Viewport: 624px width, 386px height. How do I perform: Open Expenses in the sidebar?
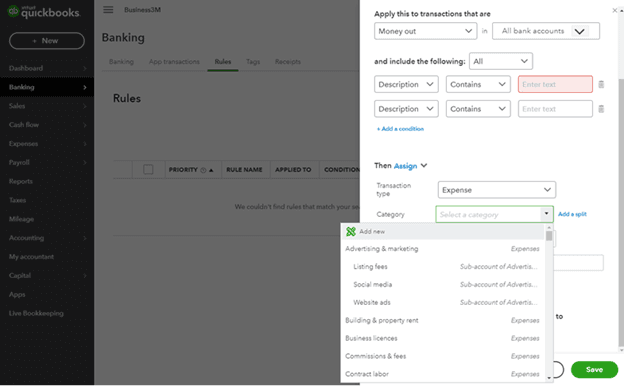pos(47,144)
